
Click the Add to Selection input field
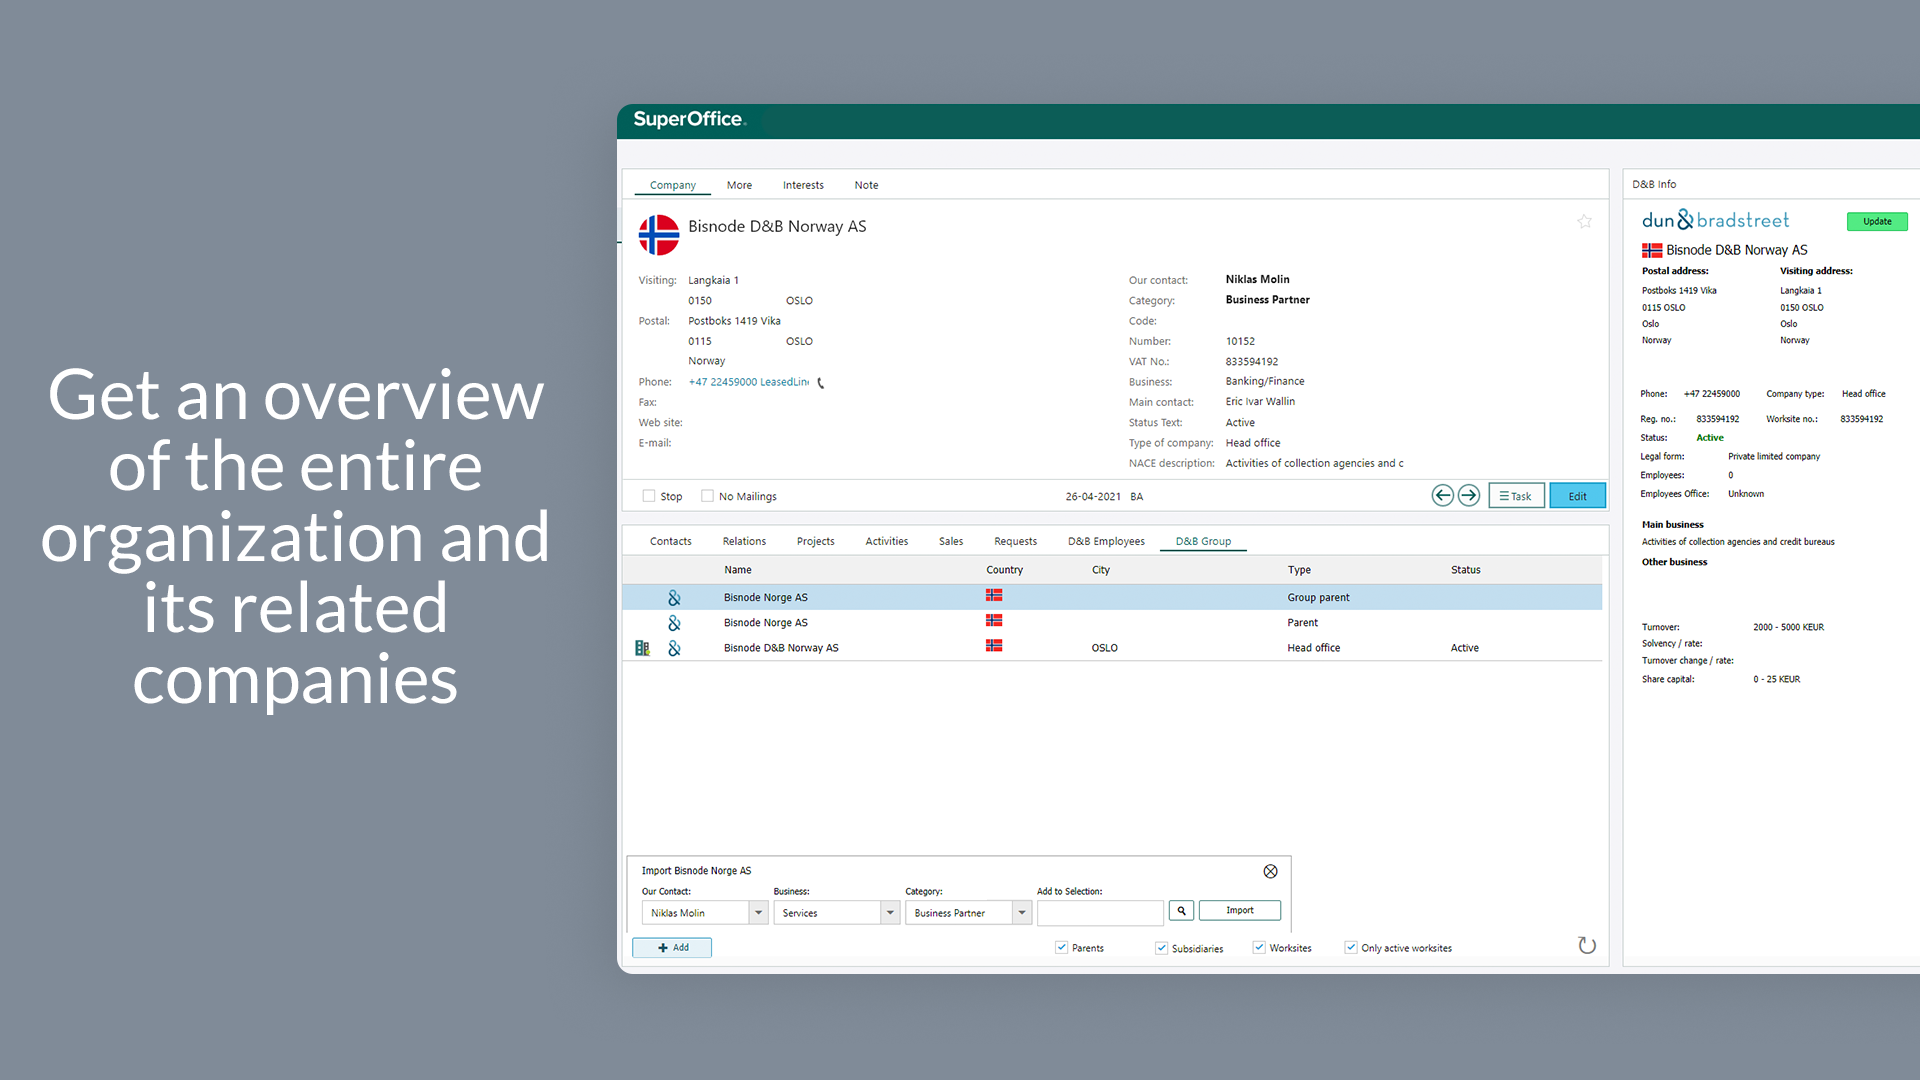pos(1100,913)
